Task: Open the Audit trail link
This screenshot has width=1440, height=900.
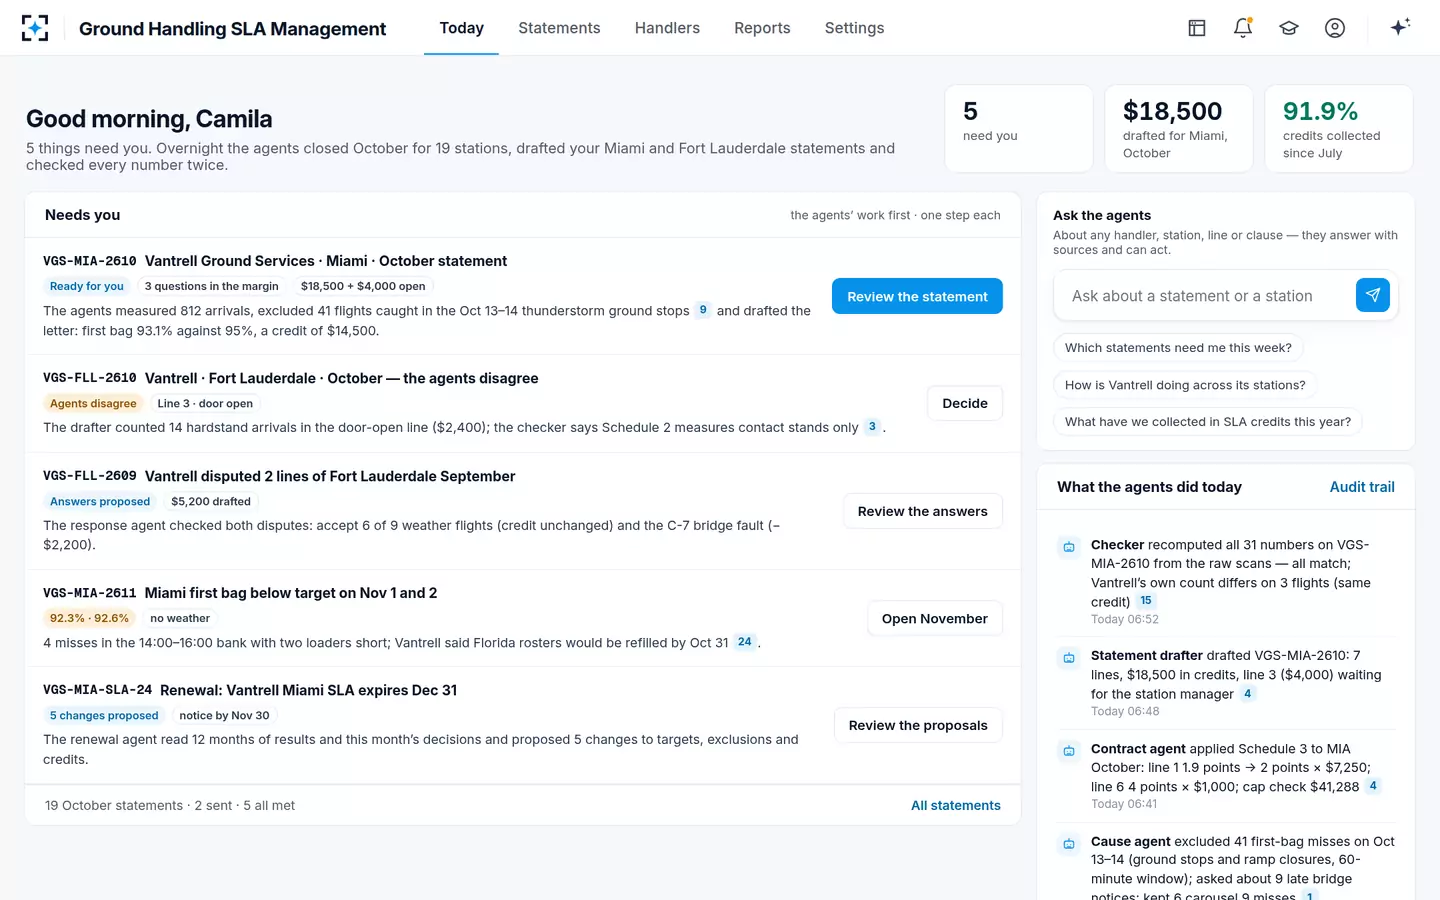Action: 1362,487
